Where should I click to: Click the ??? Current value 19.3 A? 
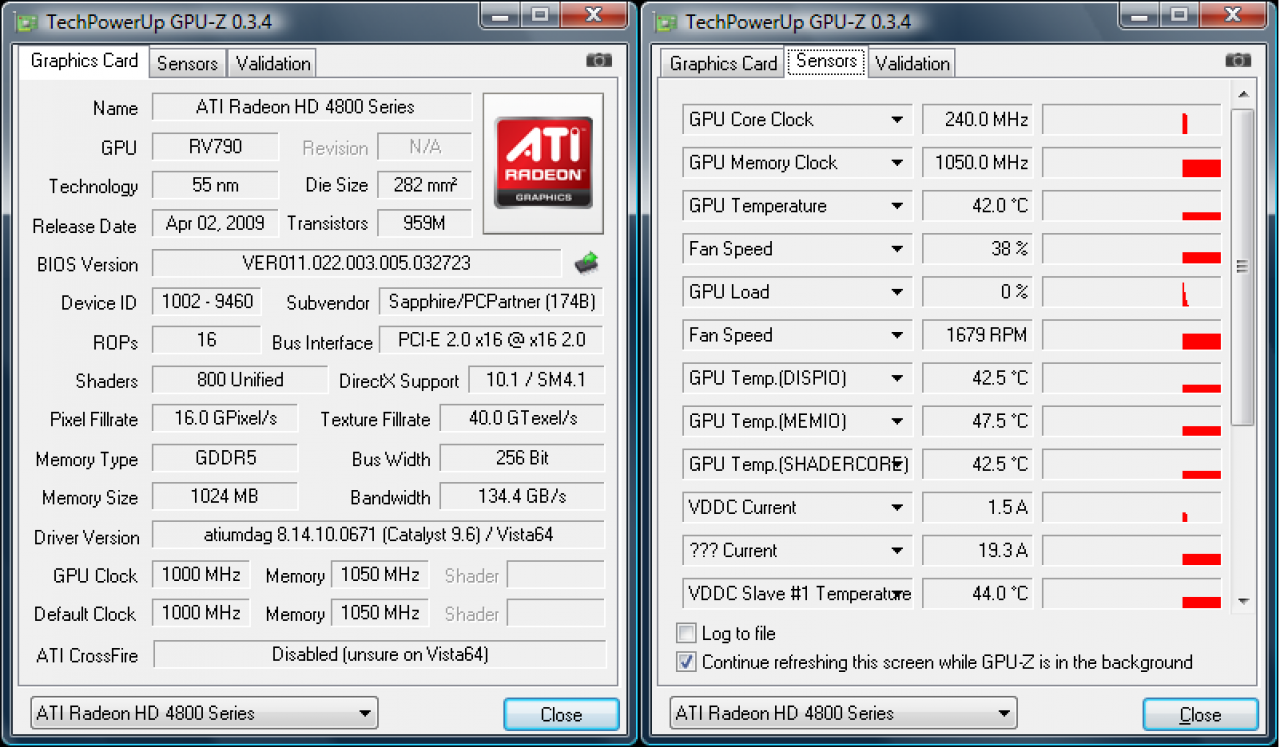click(x=976, y=550)
